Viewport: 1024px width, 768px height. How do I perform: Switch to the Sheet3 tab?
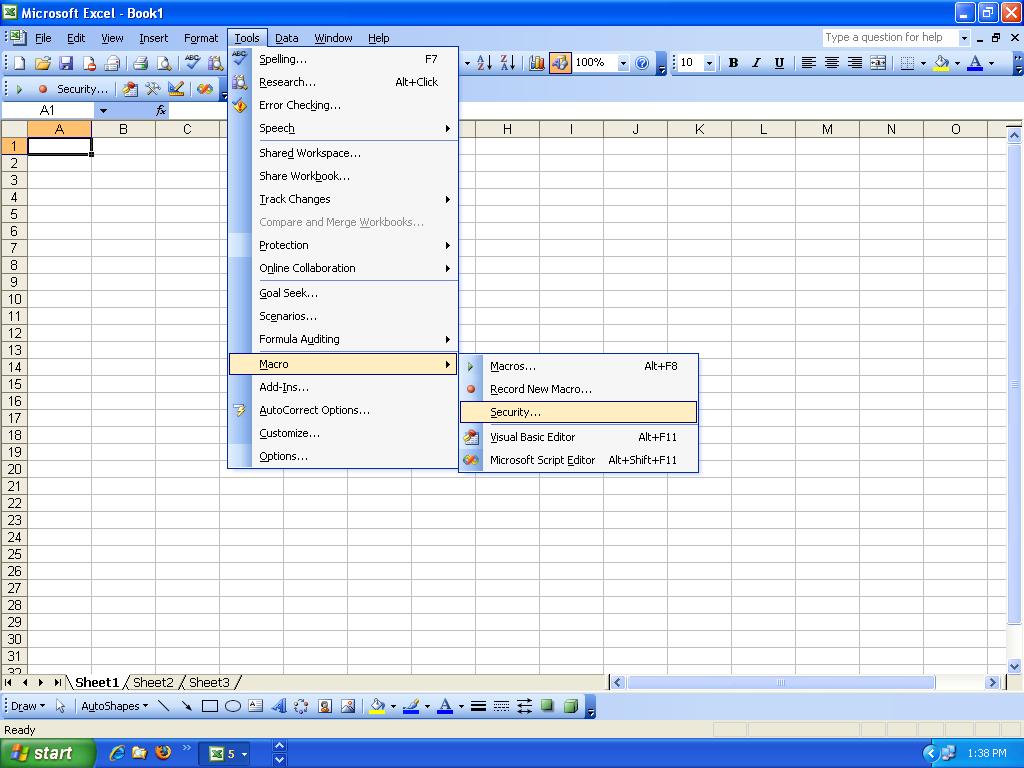[x=209, y=682]
